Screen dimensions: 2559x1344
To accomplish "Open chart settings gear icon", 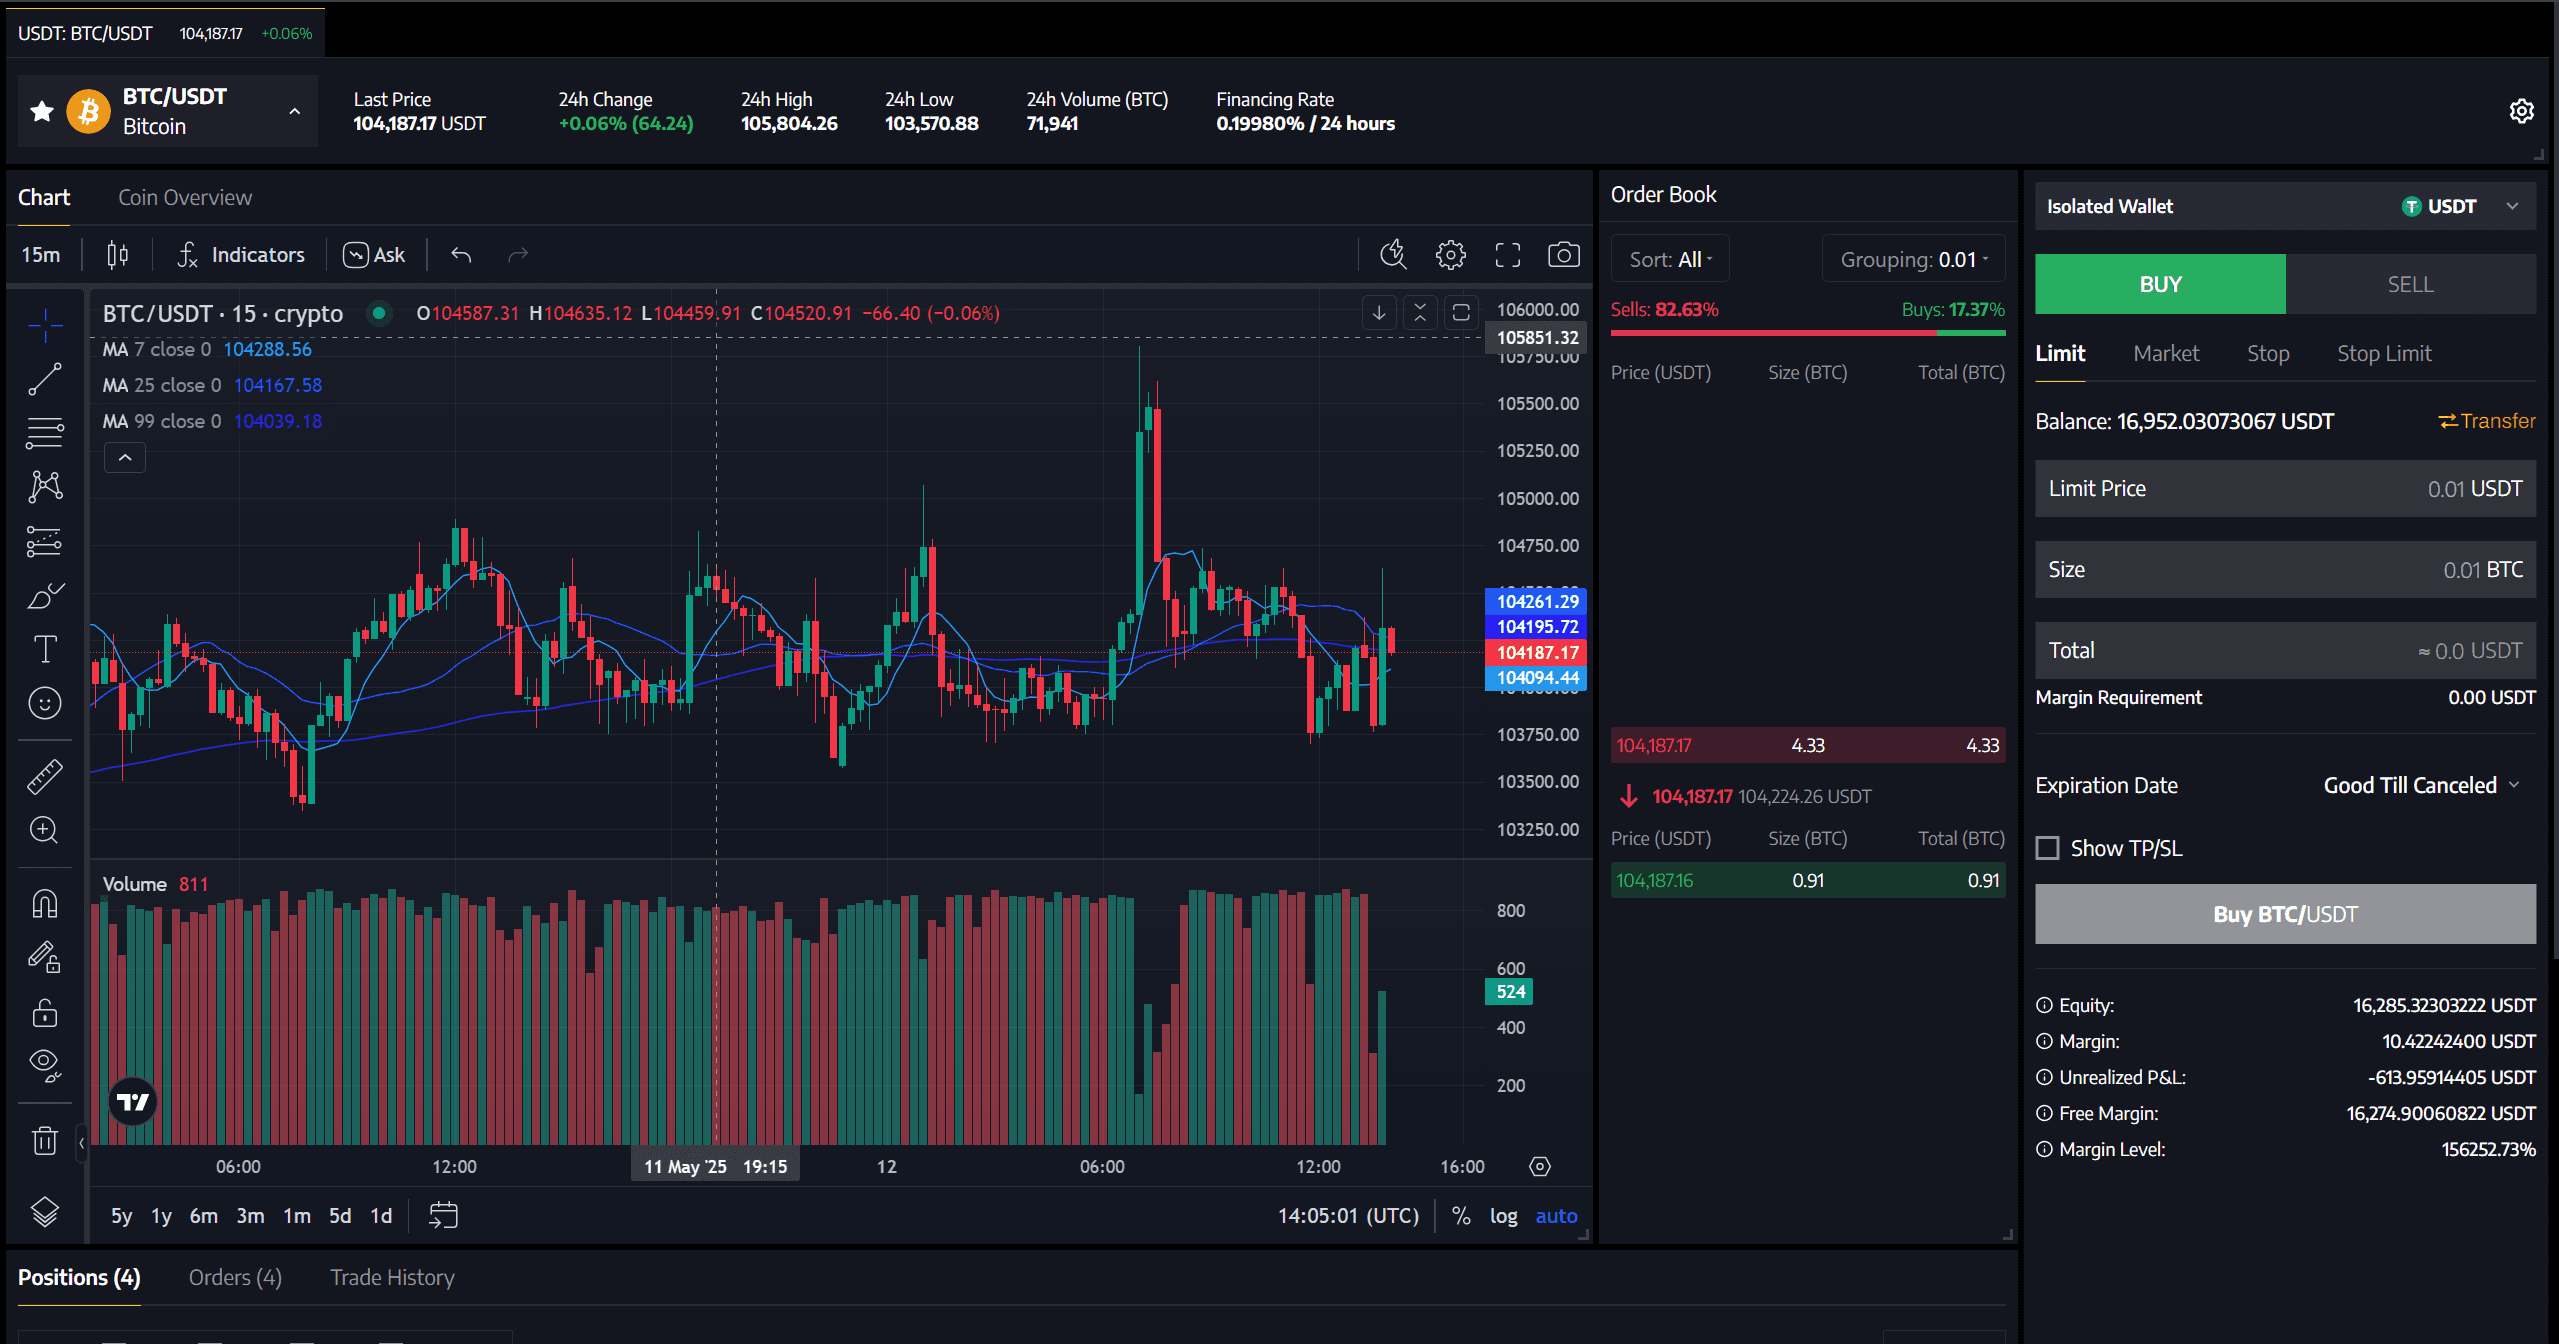I will pos(1451,255).
